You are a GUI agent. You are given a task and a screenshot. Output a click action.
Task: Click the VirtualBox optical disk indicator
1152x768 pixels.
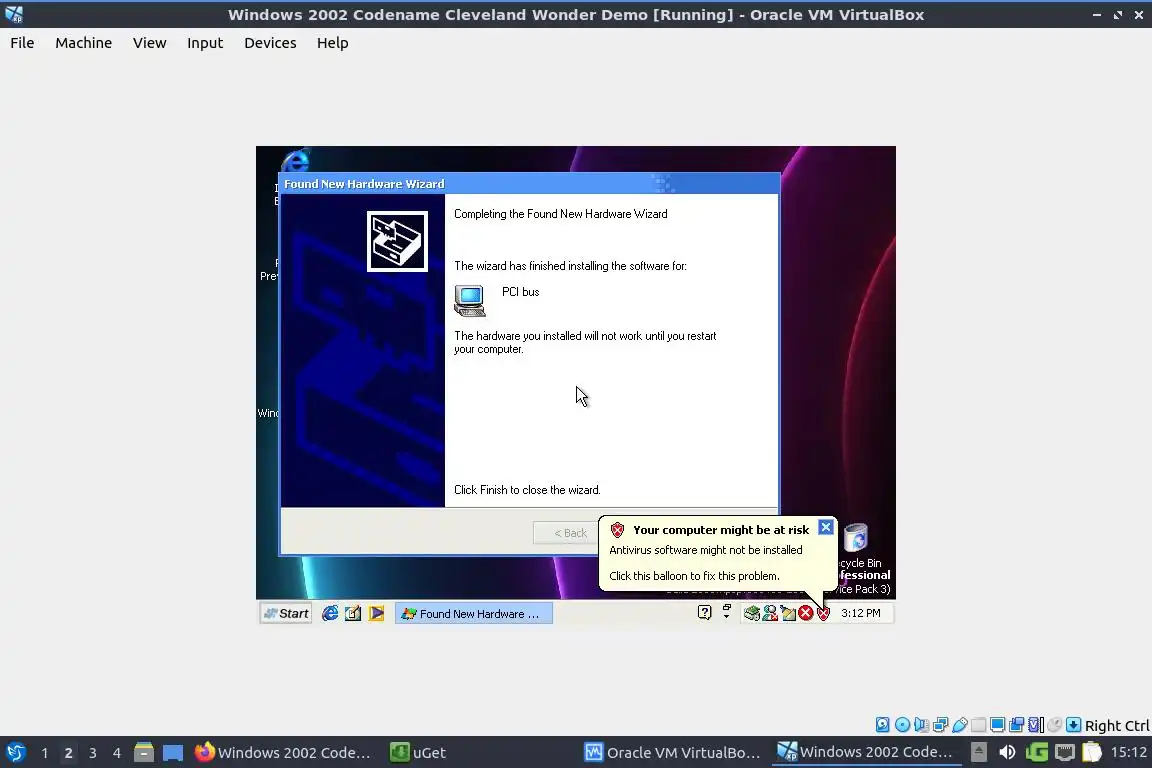902,725
